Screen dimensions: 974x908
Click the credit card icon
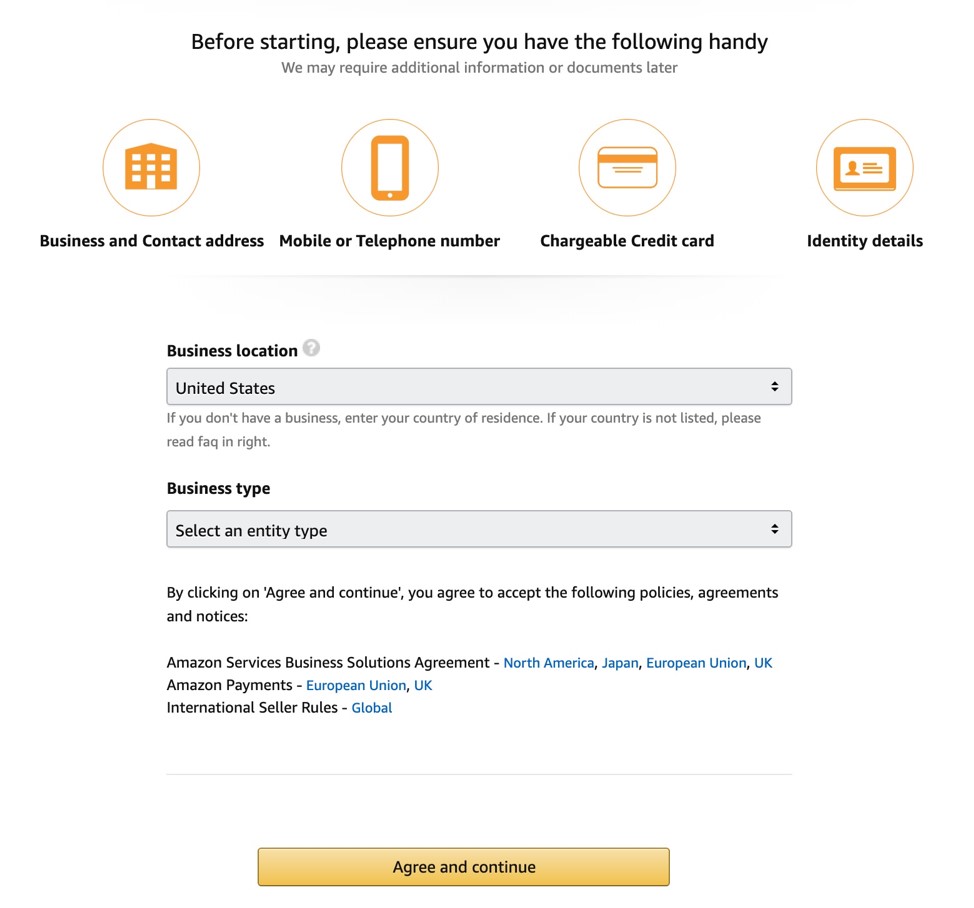pos(627,167)
